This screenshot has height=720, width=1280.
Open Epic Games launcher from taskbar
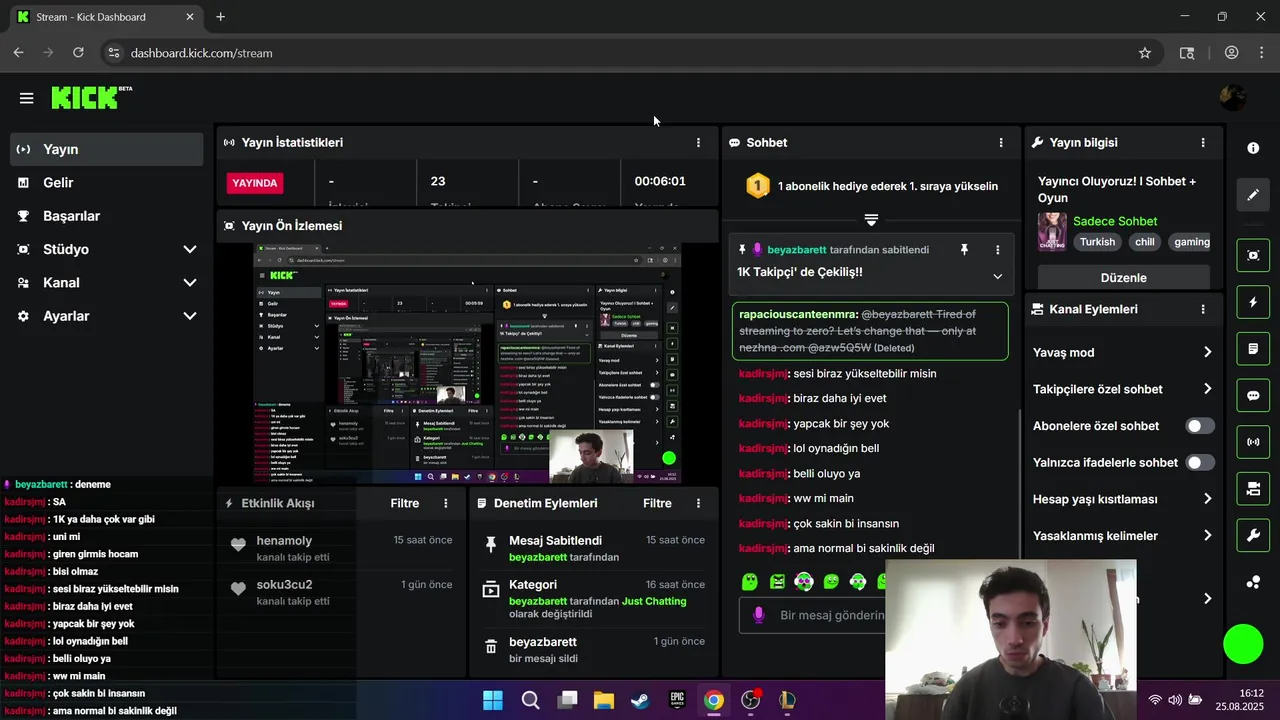point(677,700)
